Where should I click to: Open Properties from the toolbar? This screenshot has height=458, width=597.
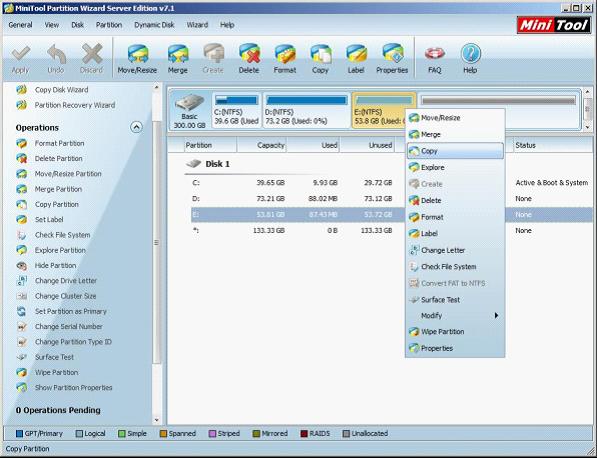392,59
